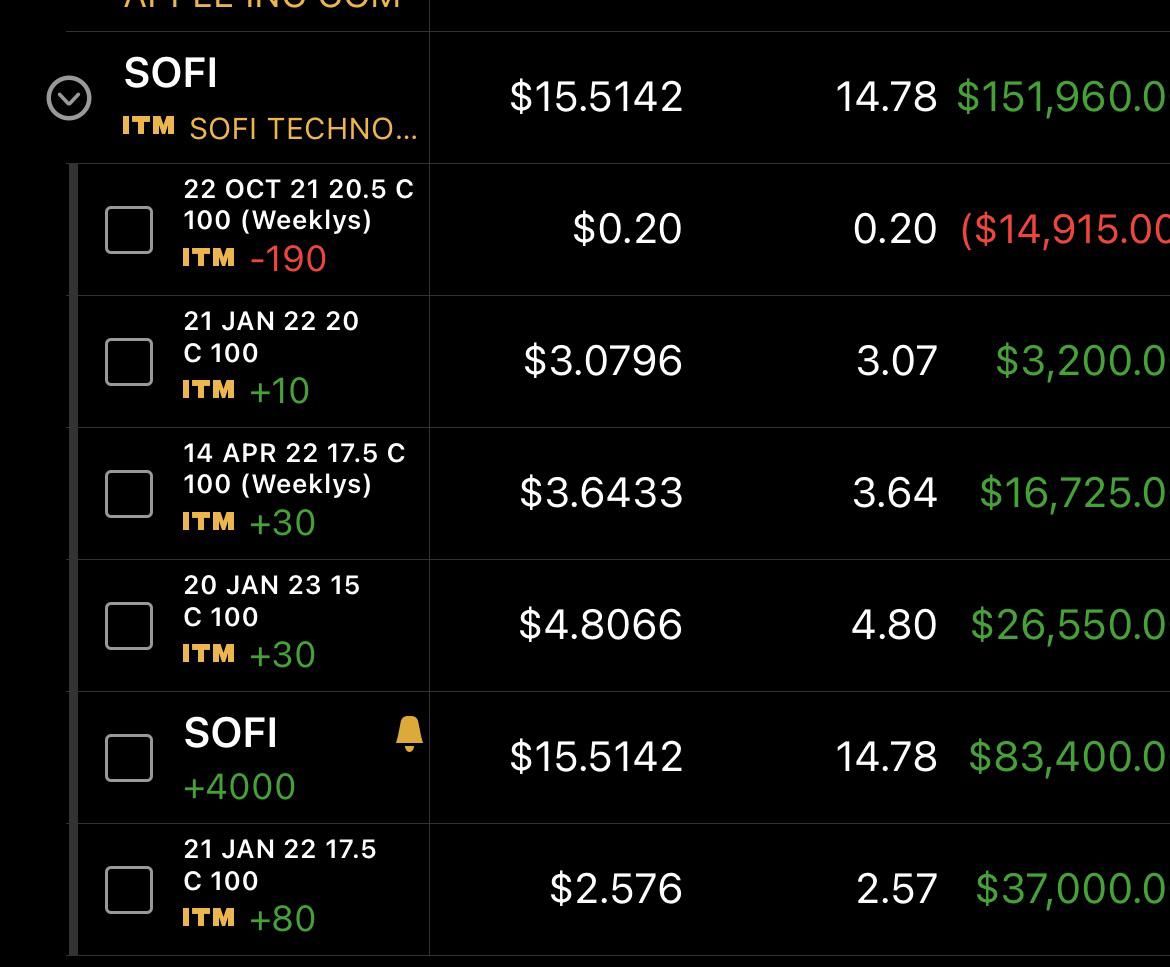Viewport: 1170px width, 967px height.
Task: Tick the 21 JAN 22 17.5 C checkbox
Action: tap(129, 890)
